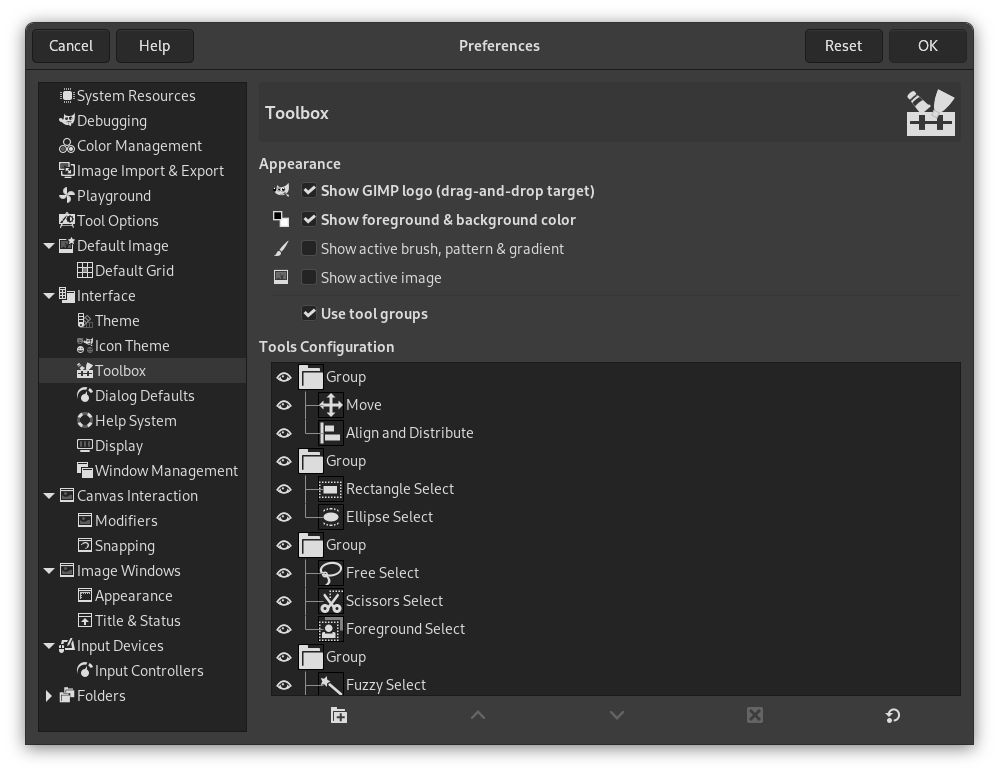Viewport: 999px width, 773px height.
Task: Click the Scissors Select tool icon
Action: (330, 600)
